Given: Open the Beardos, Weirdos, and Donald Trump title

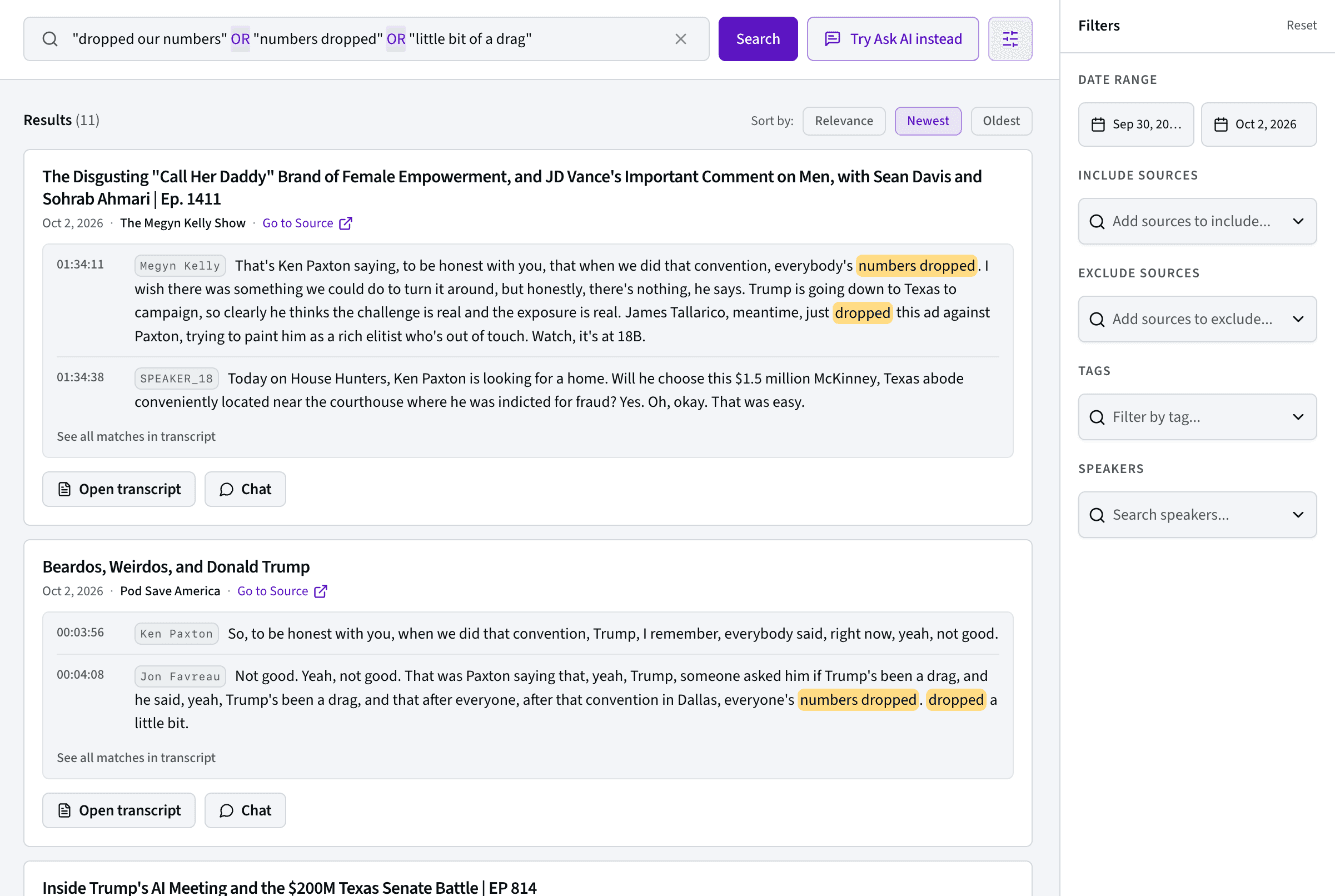Looking at the screenshot, I should (176, 567).
